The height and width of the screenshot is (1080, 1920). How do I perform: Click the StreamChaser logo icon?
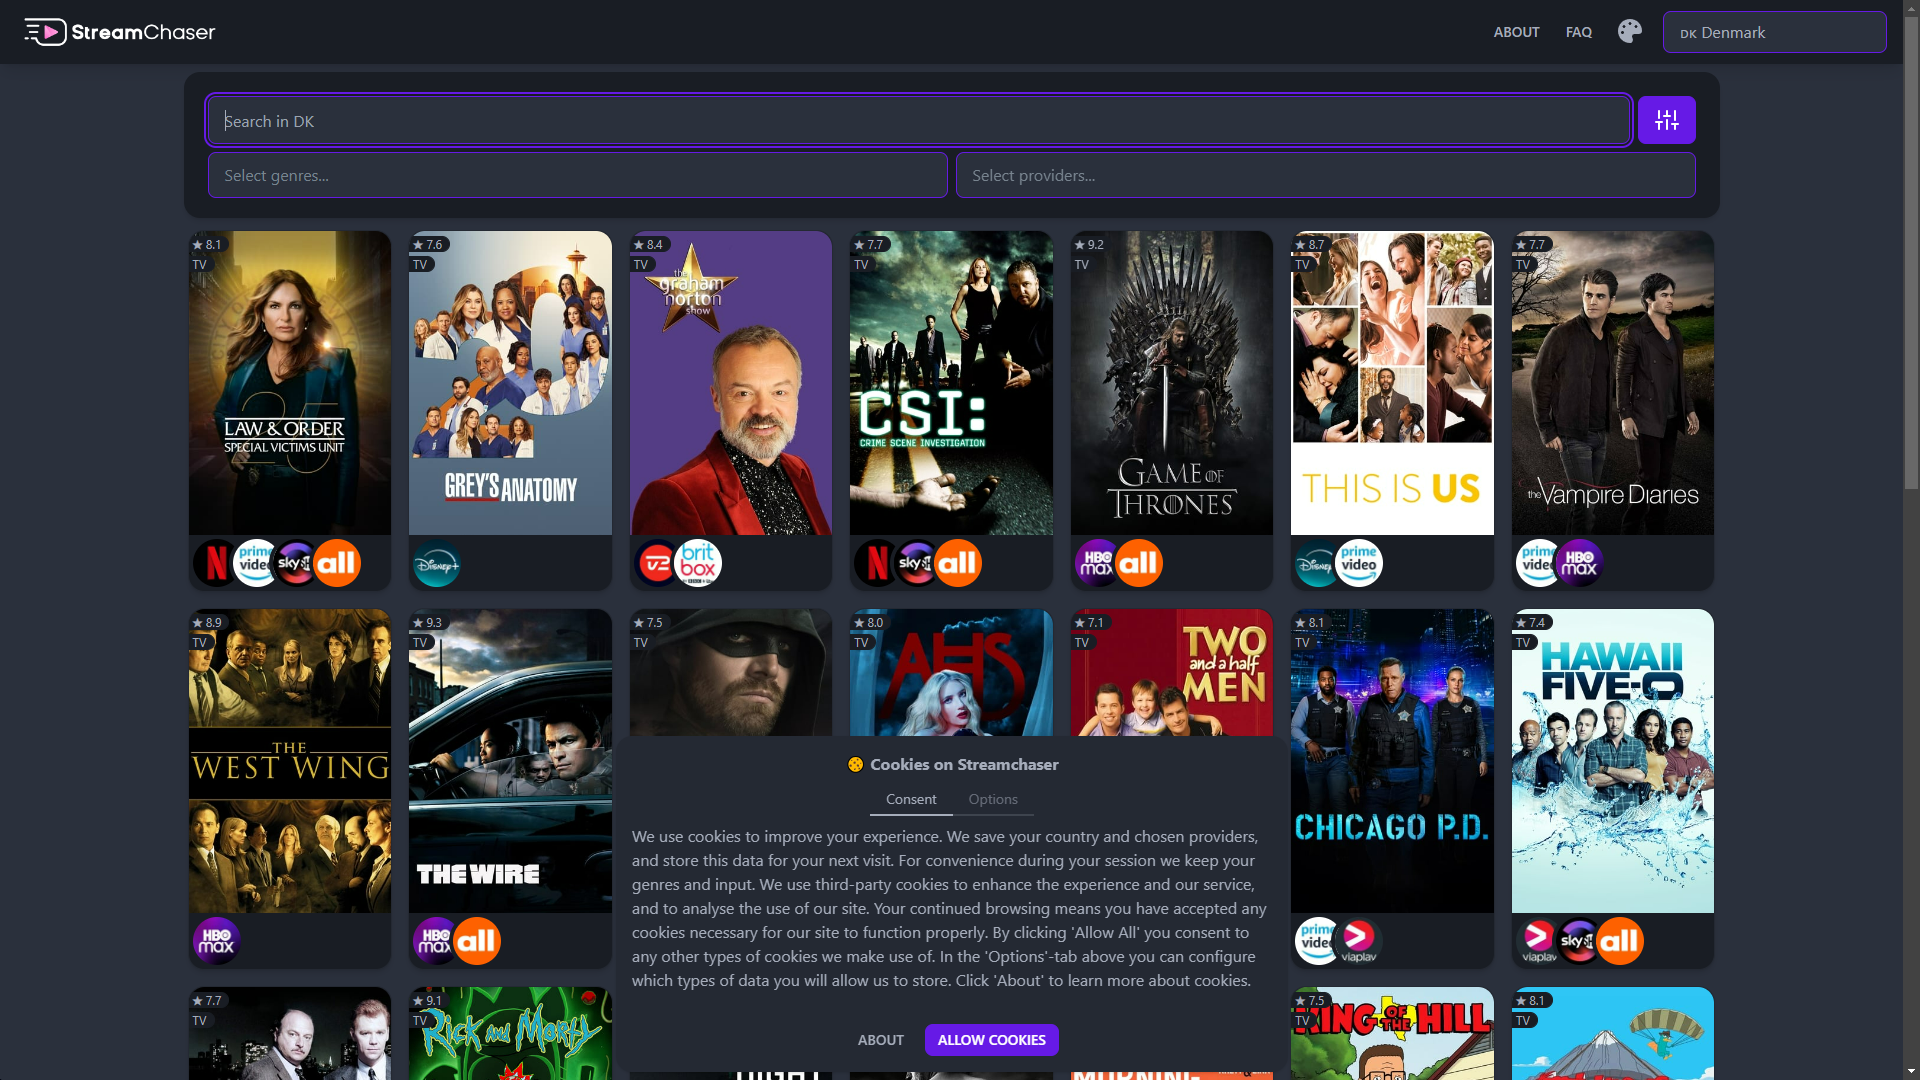pyautogui.click(x=46, y=31)
